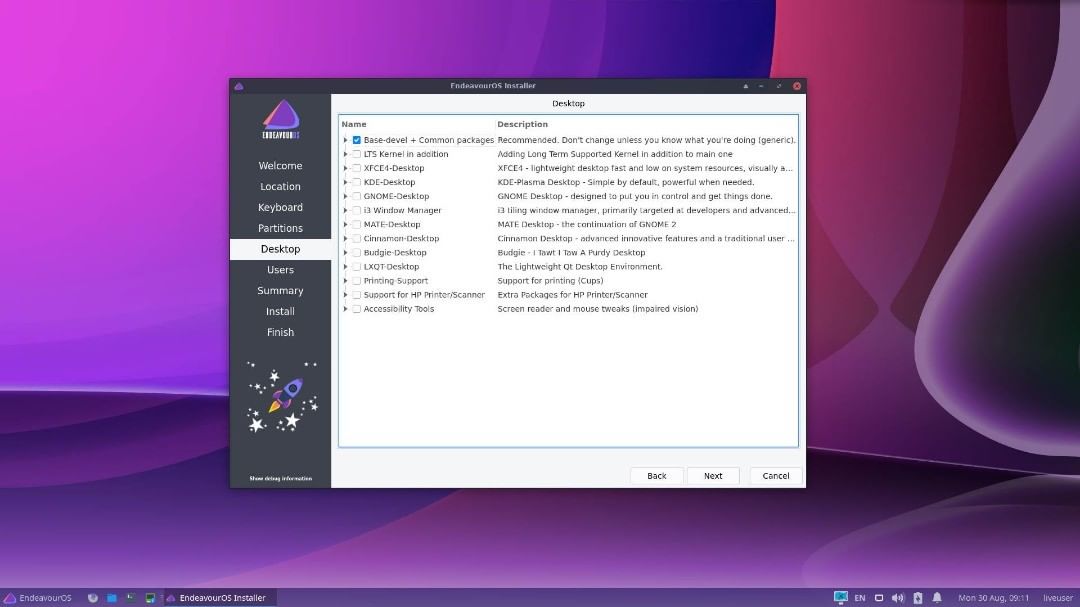Go to the Welcome step in sidebar

click(x=280, y=166)
